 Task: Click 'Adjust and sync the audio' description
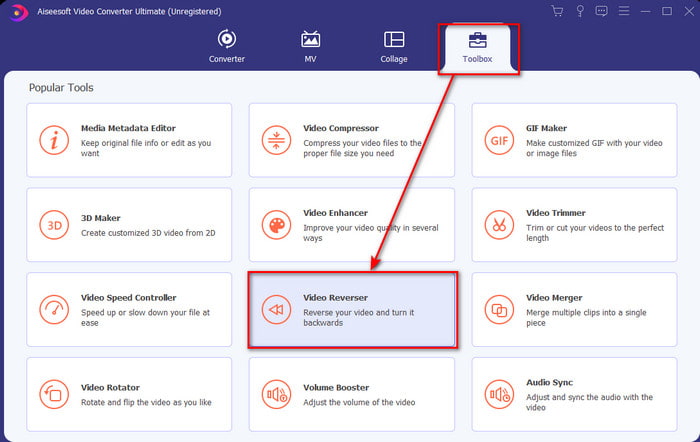tap(589, 402)
